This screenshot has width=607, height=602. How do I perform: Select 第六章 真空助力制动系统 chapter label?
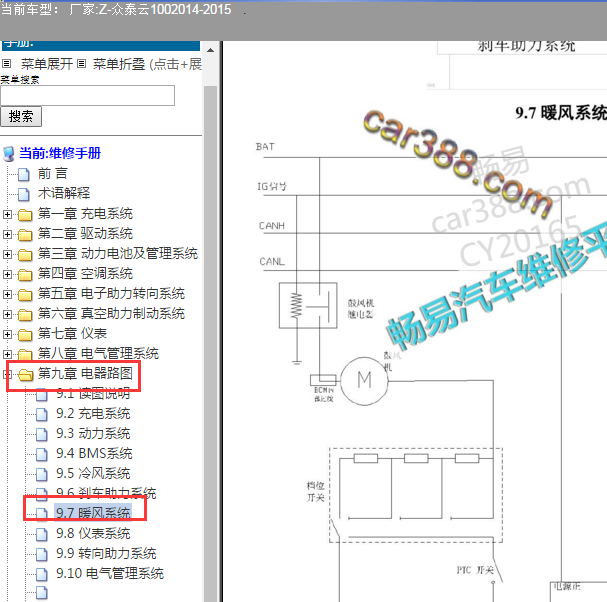tap(111, 314)
